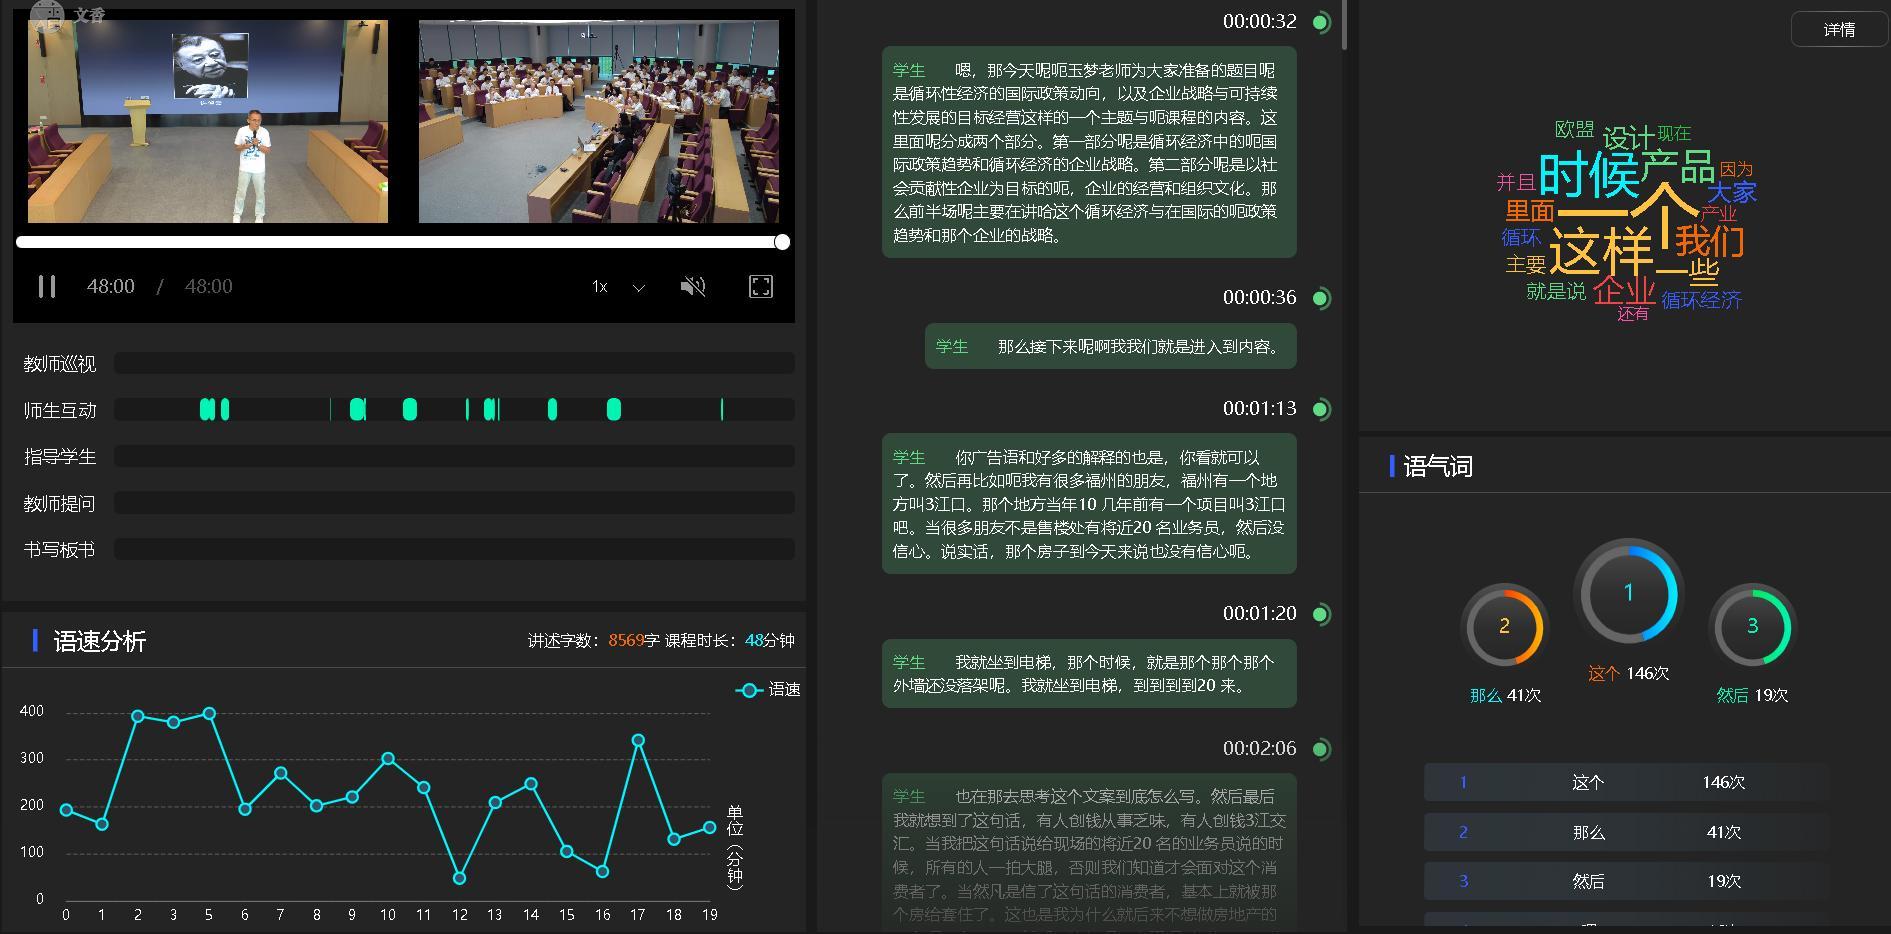Open the 1x playback speed dropdown
Viewport: 1891px width, 934px height.
coord(600,287)
